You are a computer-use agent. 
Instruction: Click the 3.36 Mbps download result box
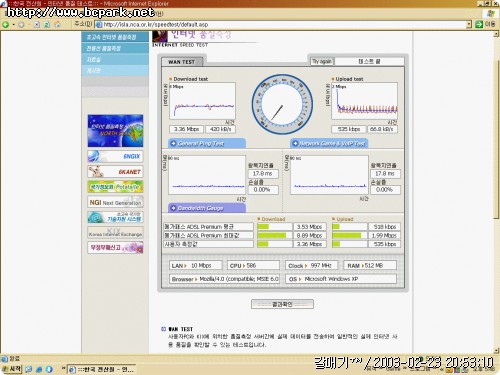tap(186, 129)
